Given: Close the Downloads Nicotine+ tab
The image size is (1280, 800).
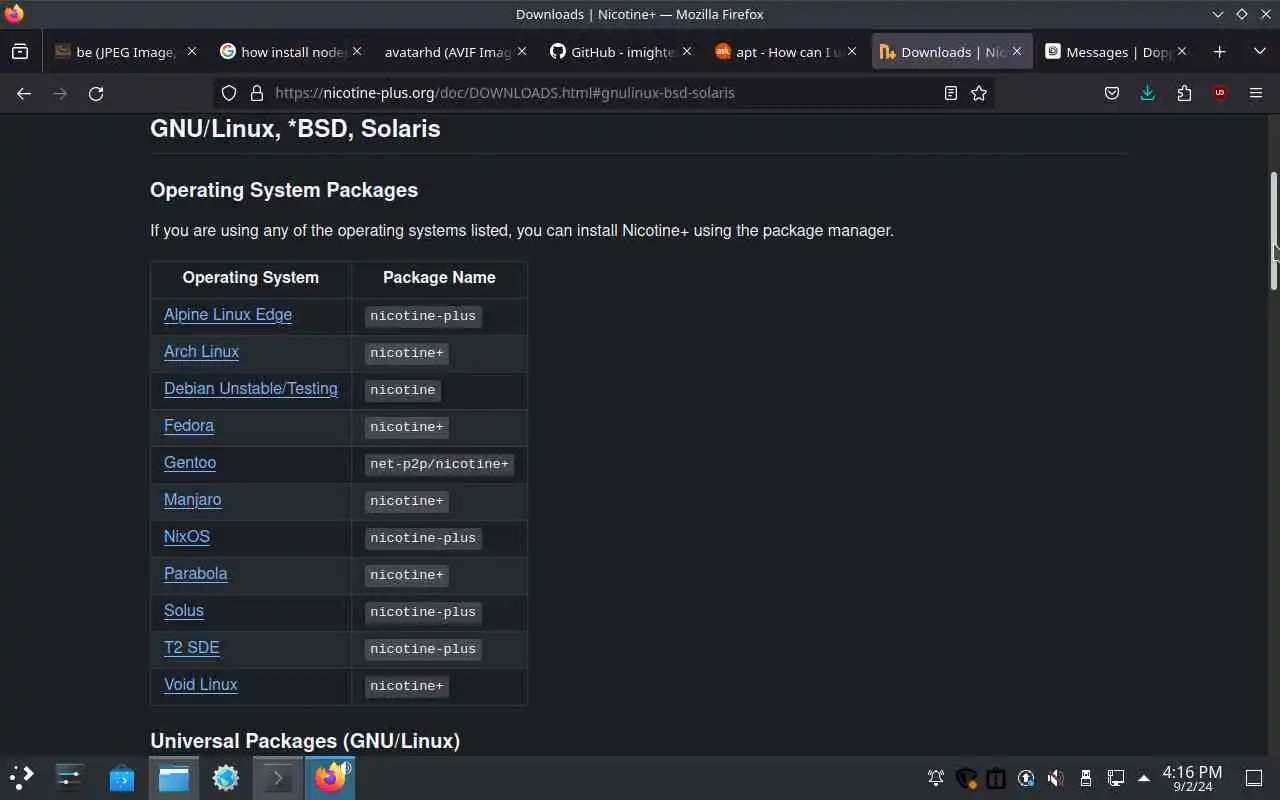Looking at the screenshot, I should [x=1017, y=51].
